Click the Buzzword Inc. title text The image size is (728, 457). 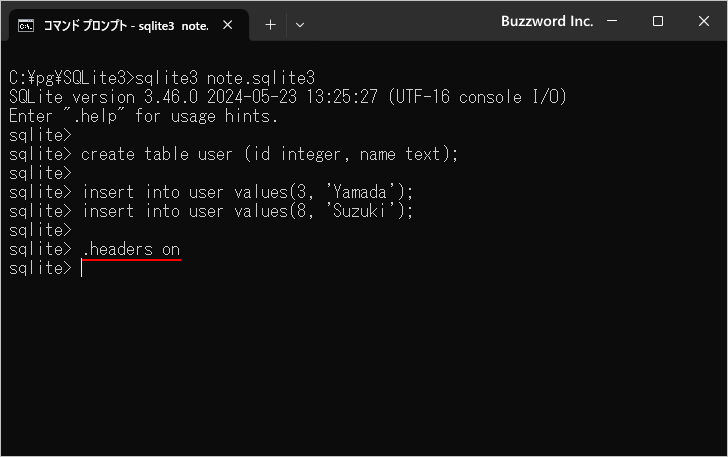coord(547,21)
